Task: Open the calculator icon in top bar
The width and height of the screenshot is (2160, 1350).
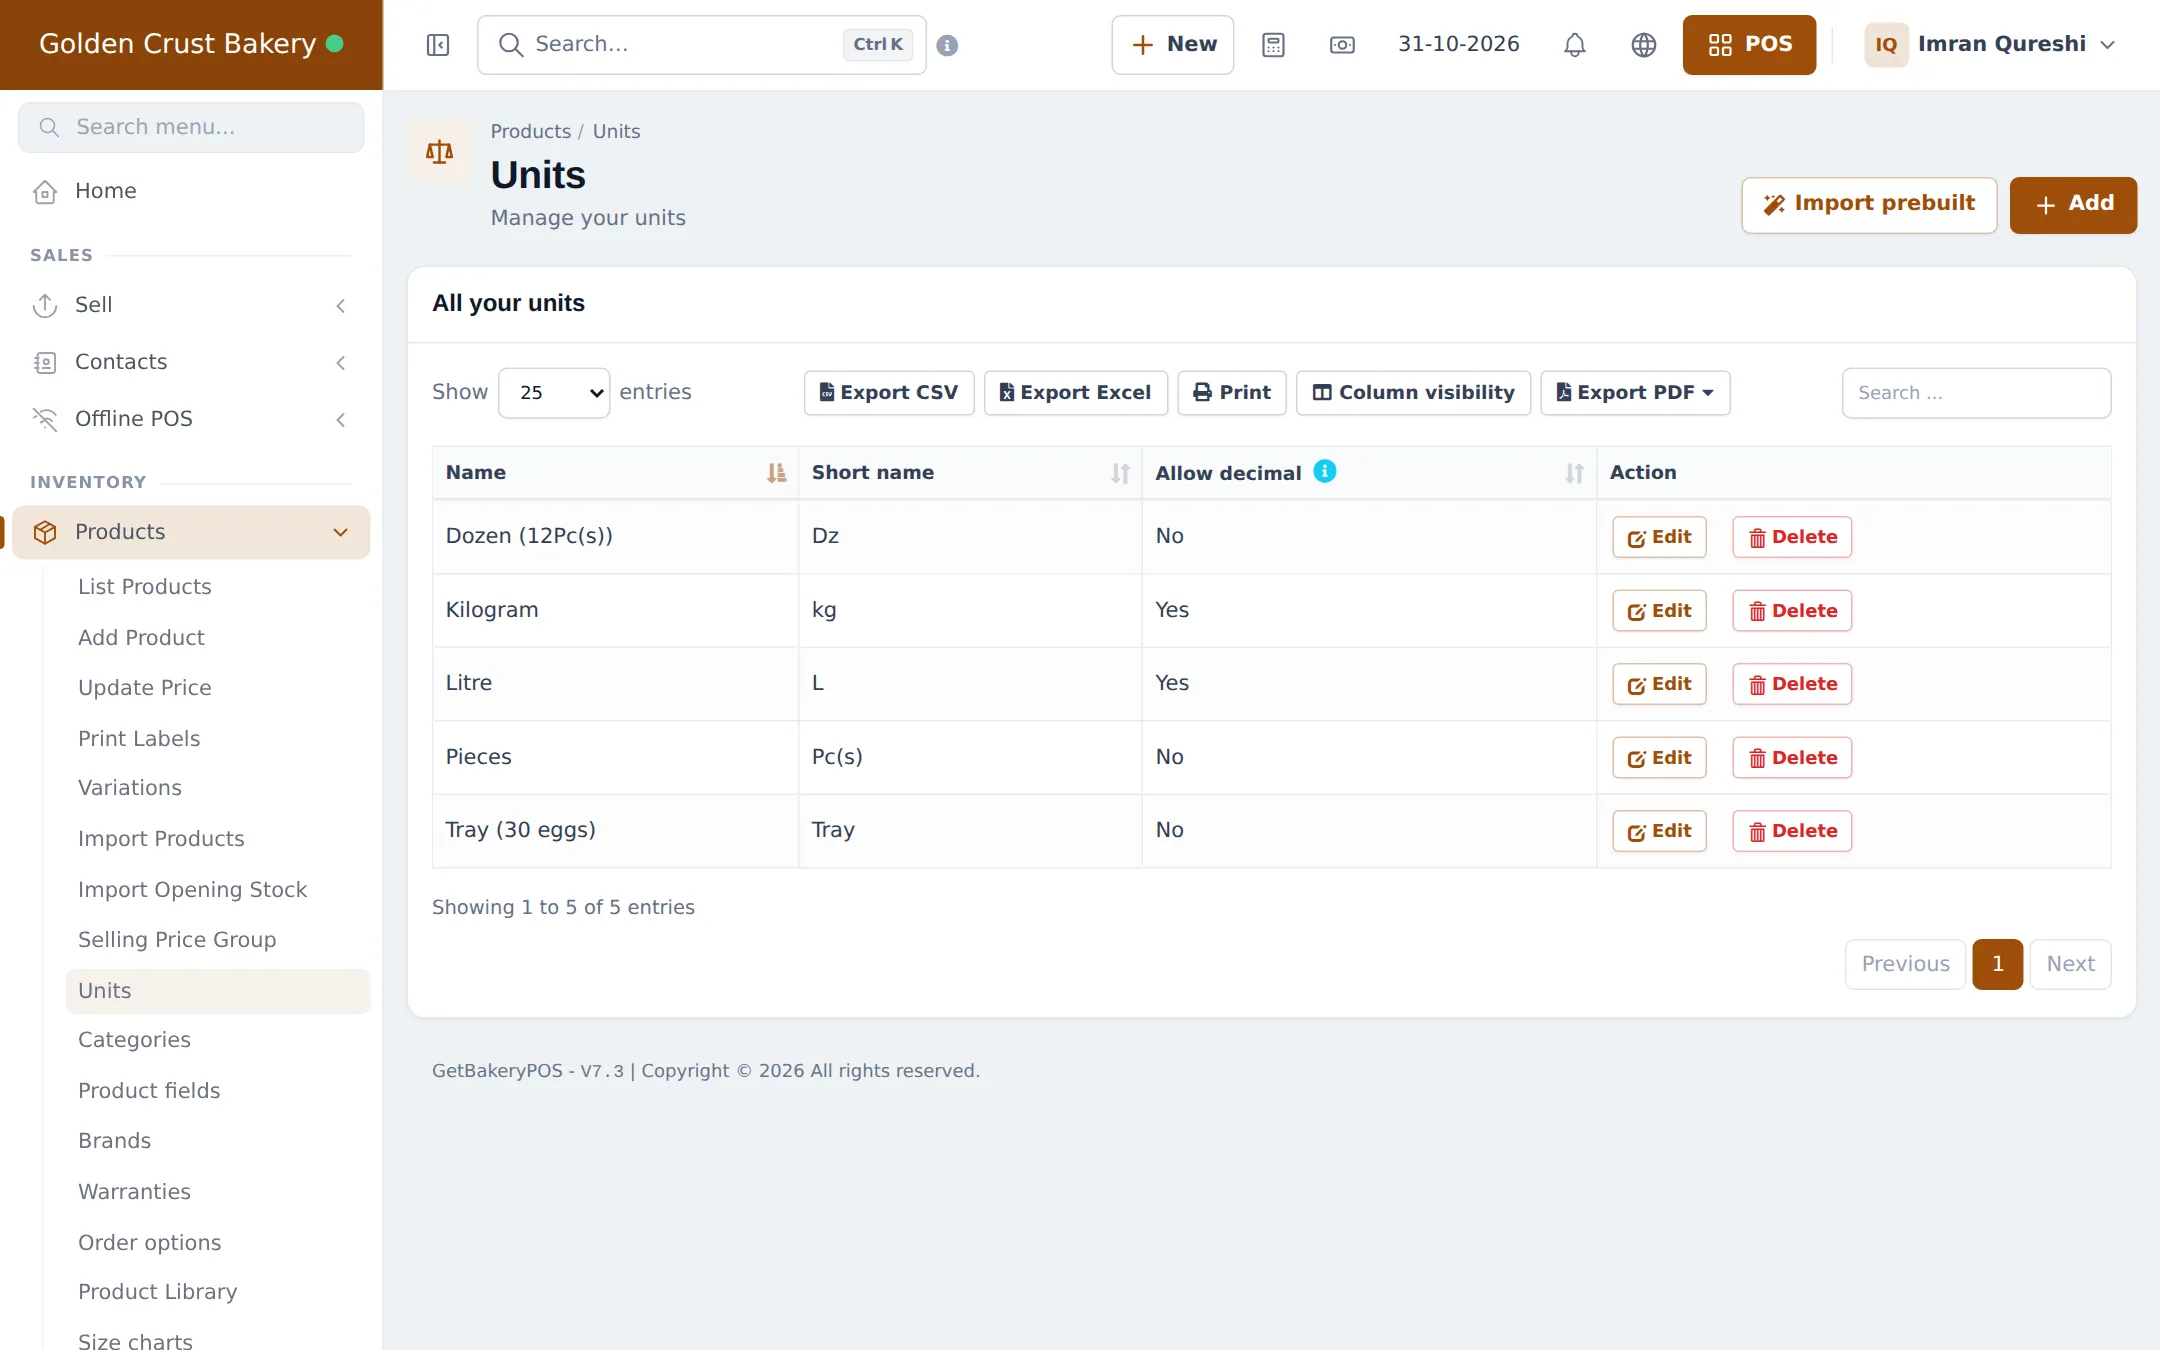Action: point(1273,45)
